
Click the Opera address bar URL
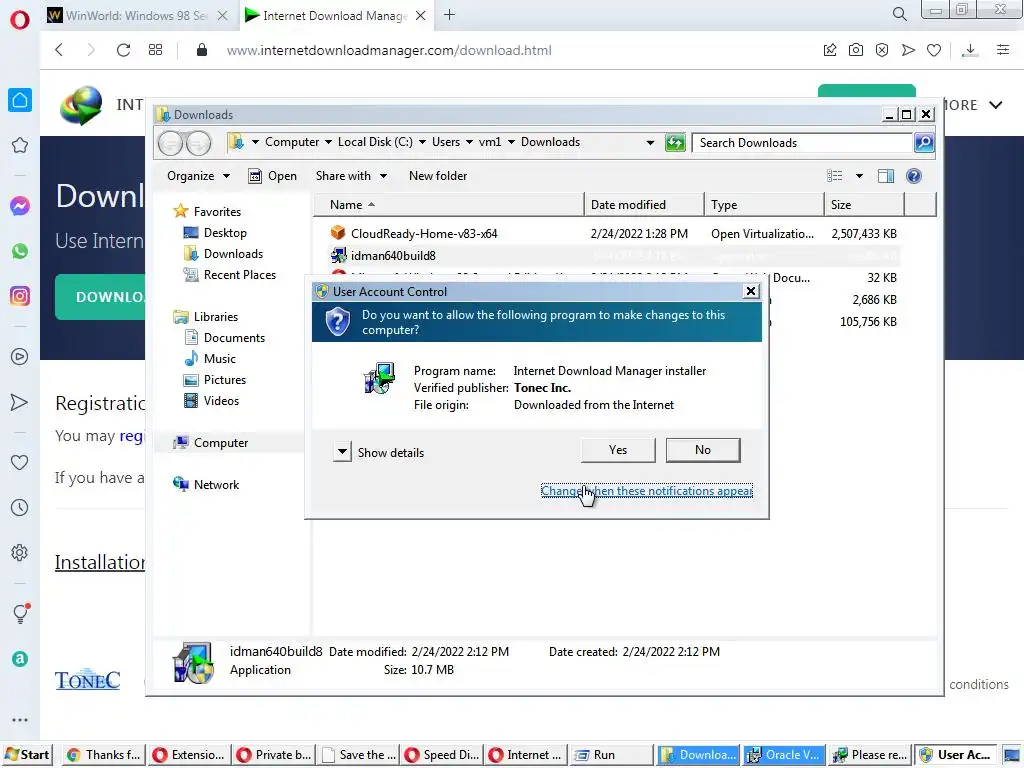point(389,50)
